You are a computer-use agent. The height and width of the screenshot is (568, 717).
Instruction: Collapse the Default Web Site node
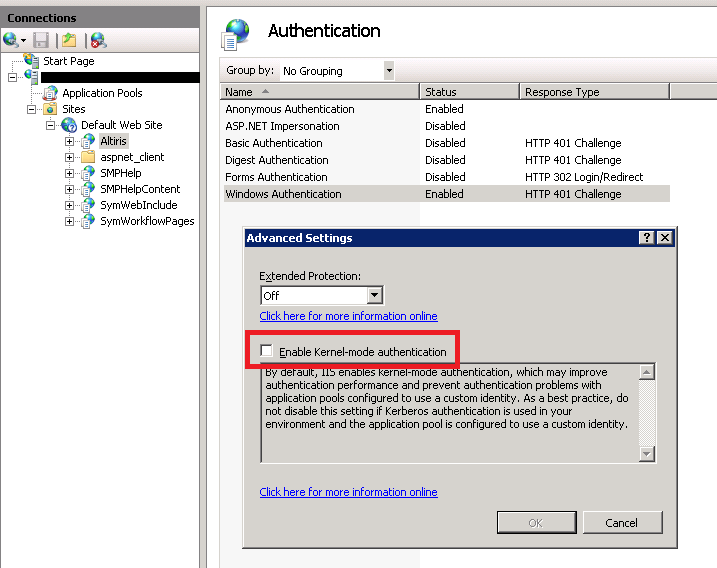click(50, 125)
